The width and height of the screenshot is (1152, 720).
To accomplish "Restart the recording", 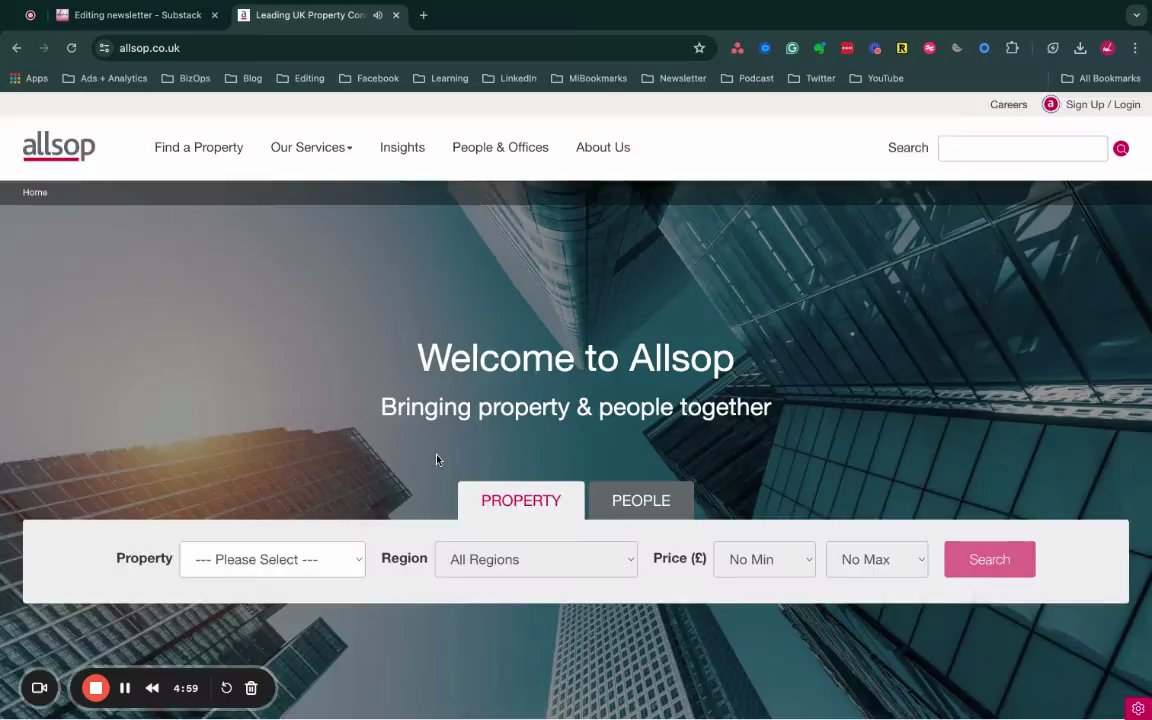I will [226, 688].
